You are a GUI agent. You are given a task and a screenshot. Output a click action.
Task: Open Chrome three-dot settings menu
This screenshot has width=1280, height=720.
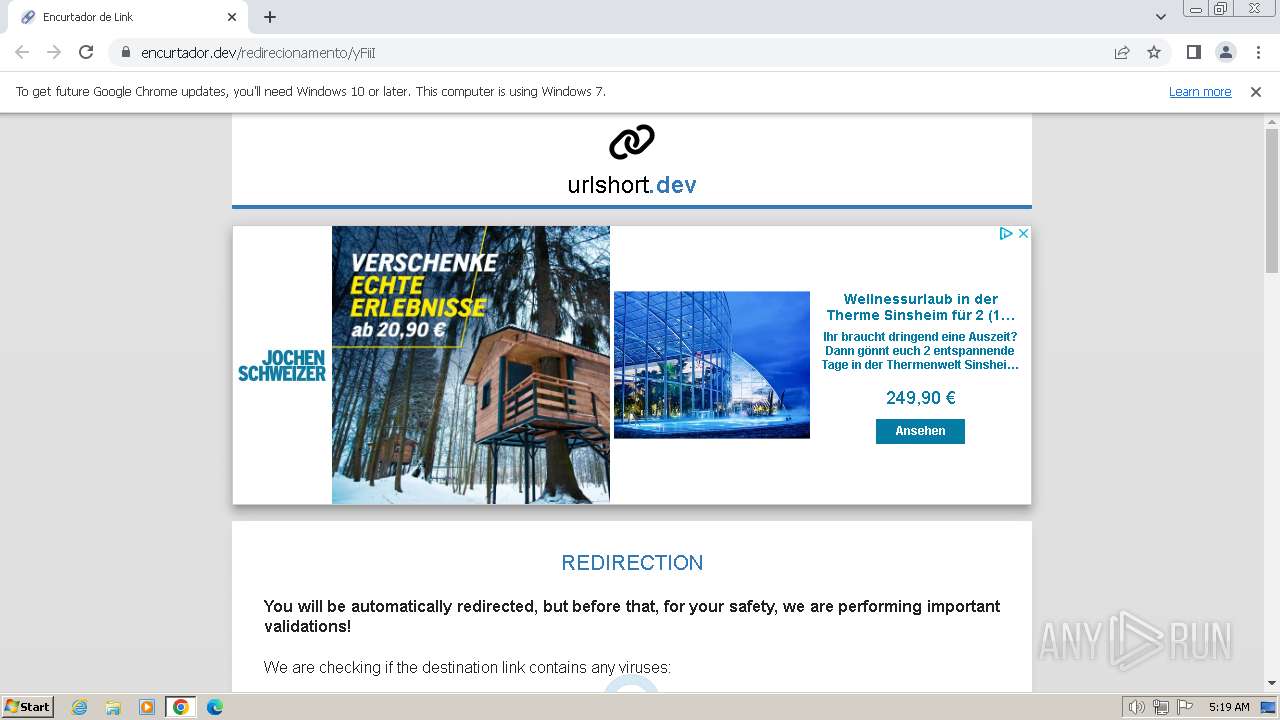[1258, 52]
